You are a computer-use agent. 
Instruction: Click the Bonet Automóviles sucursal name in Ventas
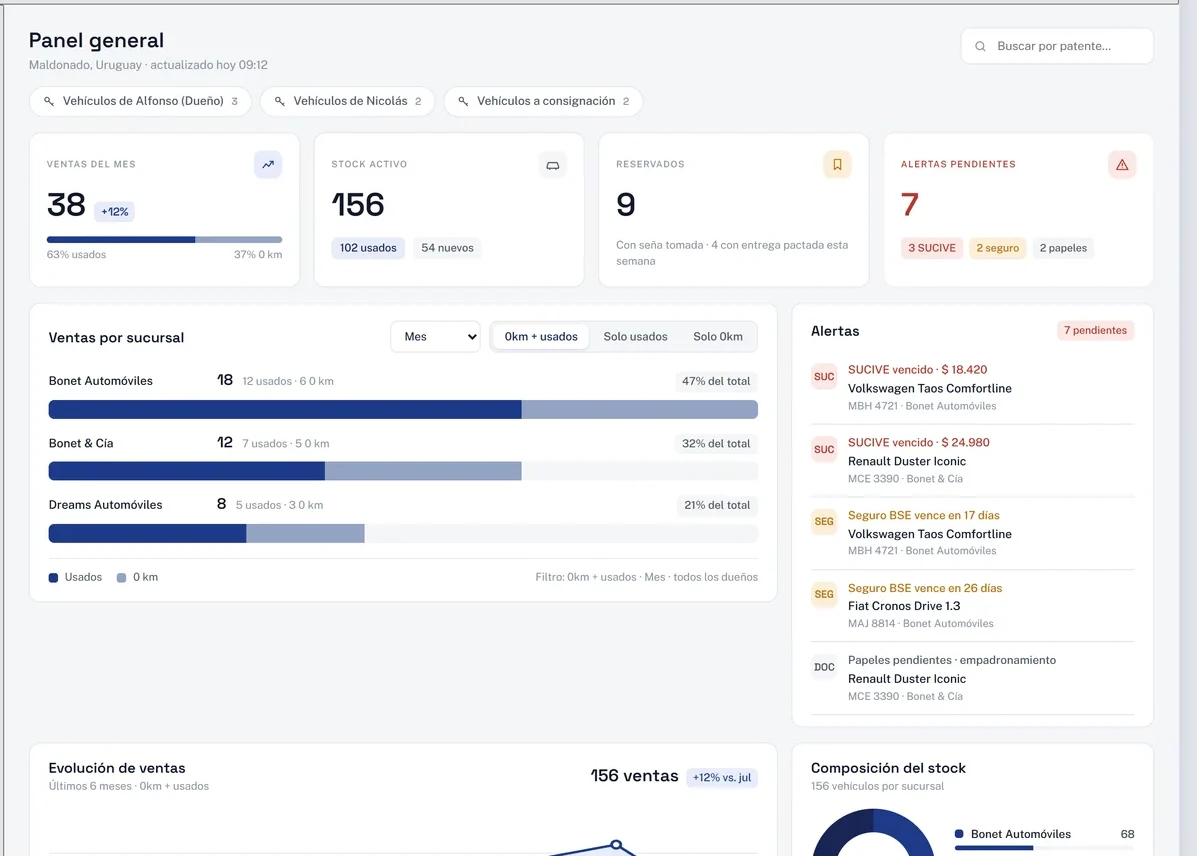click(x=101, y=381)
